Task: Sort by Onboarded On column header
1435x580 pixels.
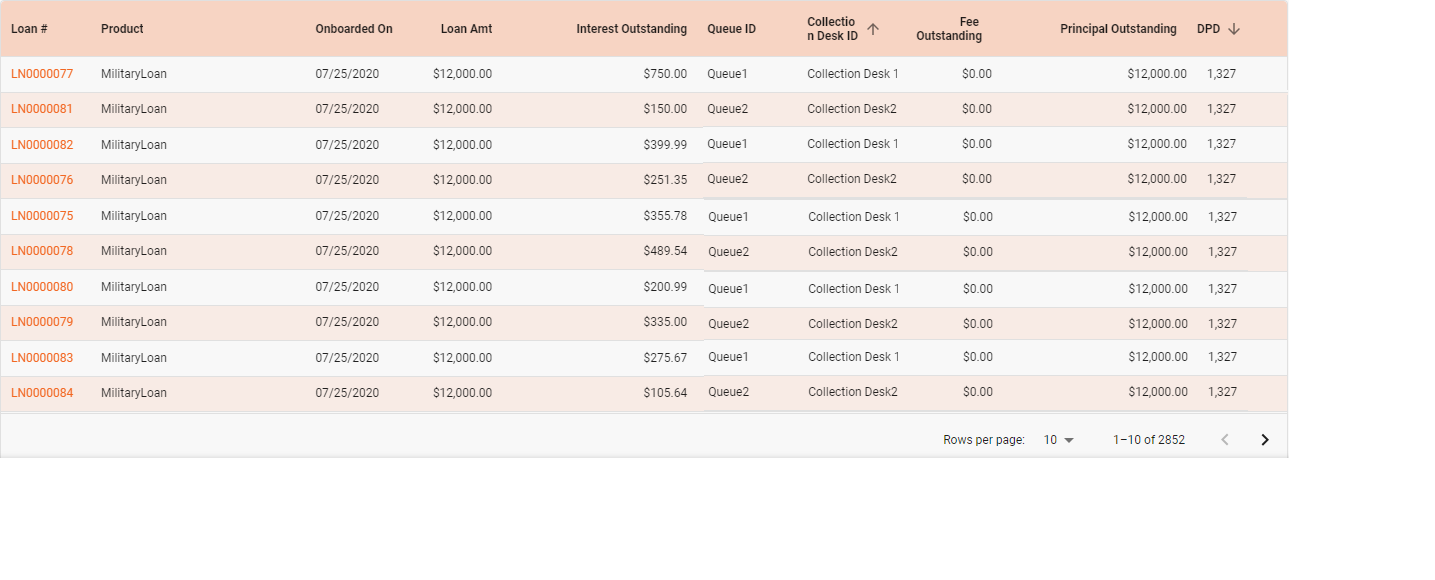Action: click(x=354, y=29)
